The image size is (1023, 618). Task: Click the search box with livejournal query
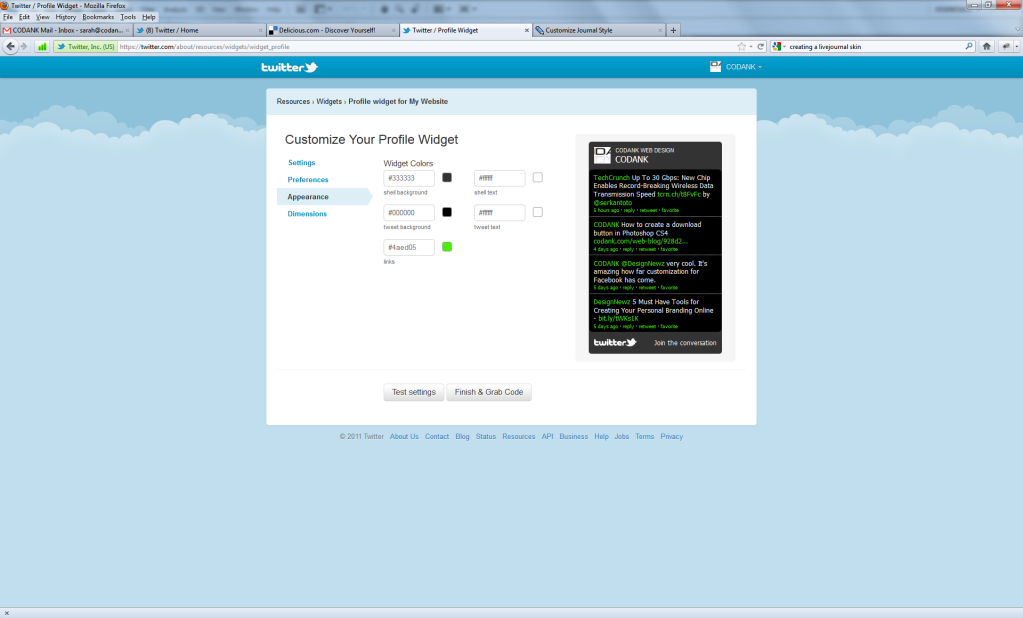click(874, 46)
